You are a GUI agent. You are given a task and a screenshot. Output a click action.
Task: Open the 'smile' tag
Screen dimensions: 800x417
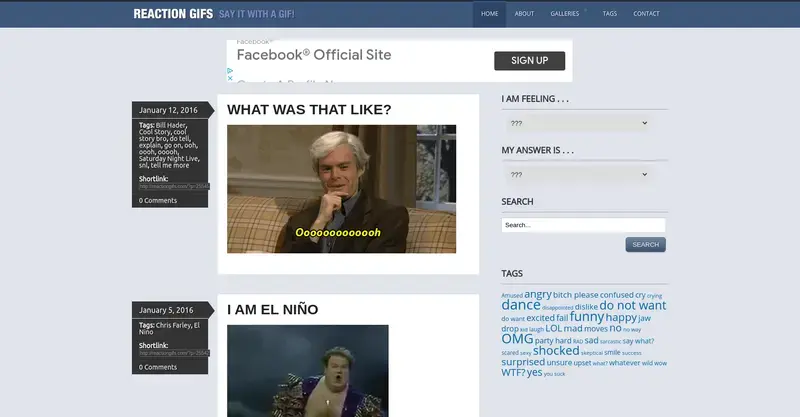point(612,352)
